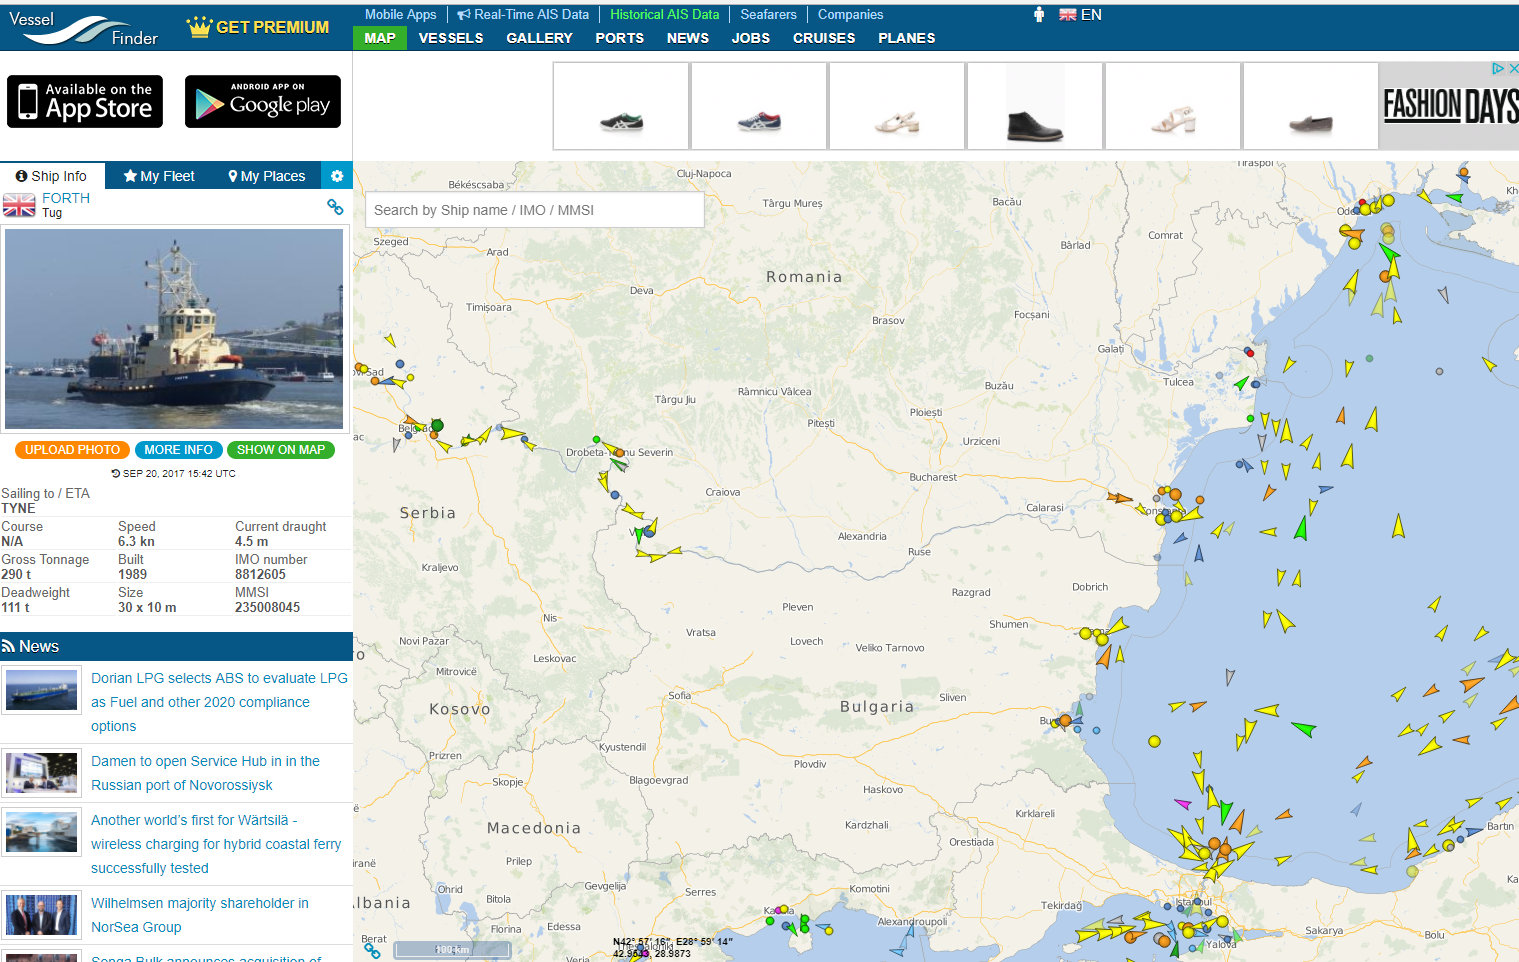Go to the VESSELS menu
The image size is (1519, 962).
(451, 38)
